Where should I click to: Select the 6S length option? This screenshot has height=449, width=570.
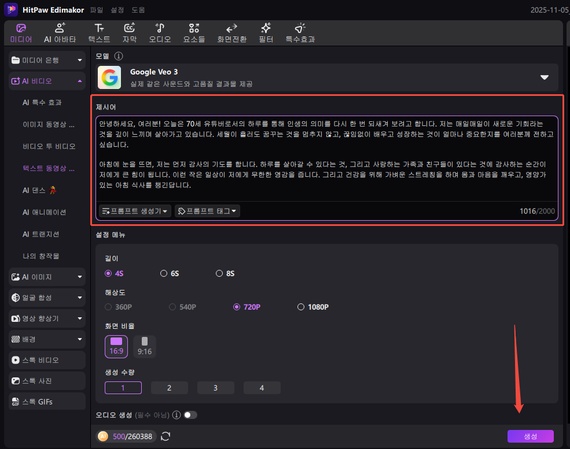[x=170, y=273]
